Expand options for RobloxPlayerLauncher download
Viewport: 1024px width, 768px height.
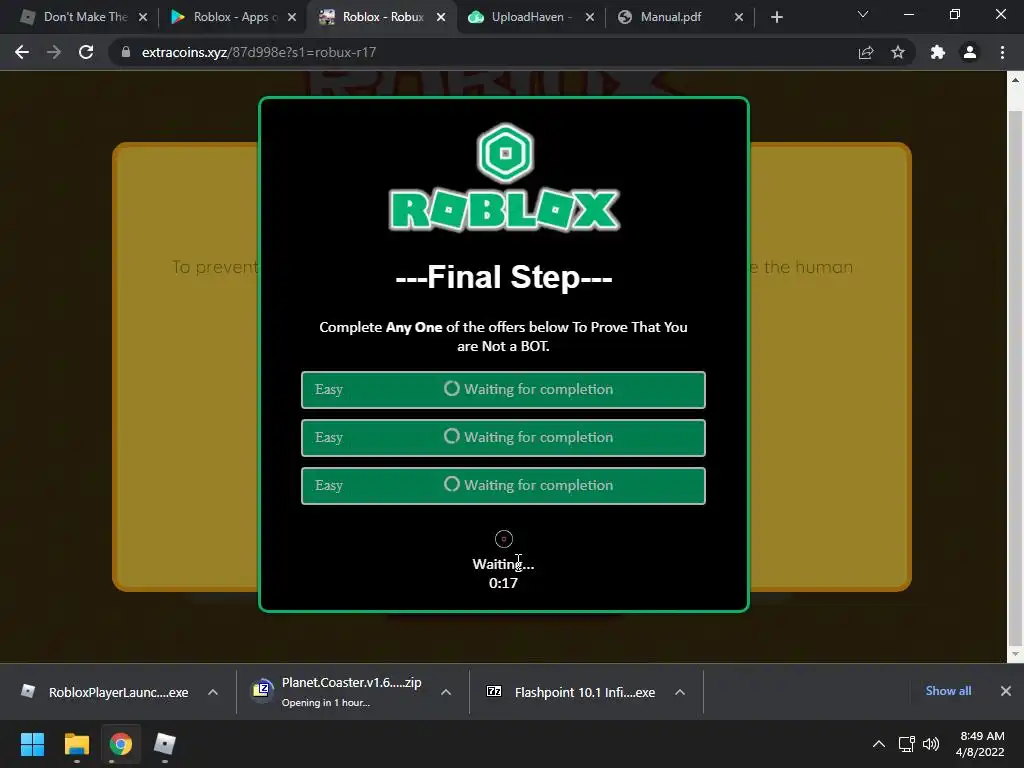213,692
